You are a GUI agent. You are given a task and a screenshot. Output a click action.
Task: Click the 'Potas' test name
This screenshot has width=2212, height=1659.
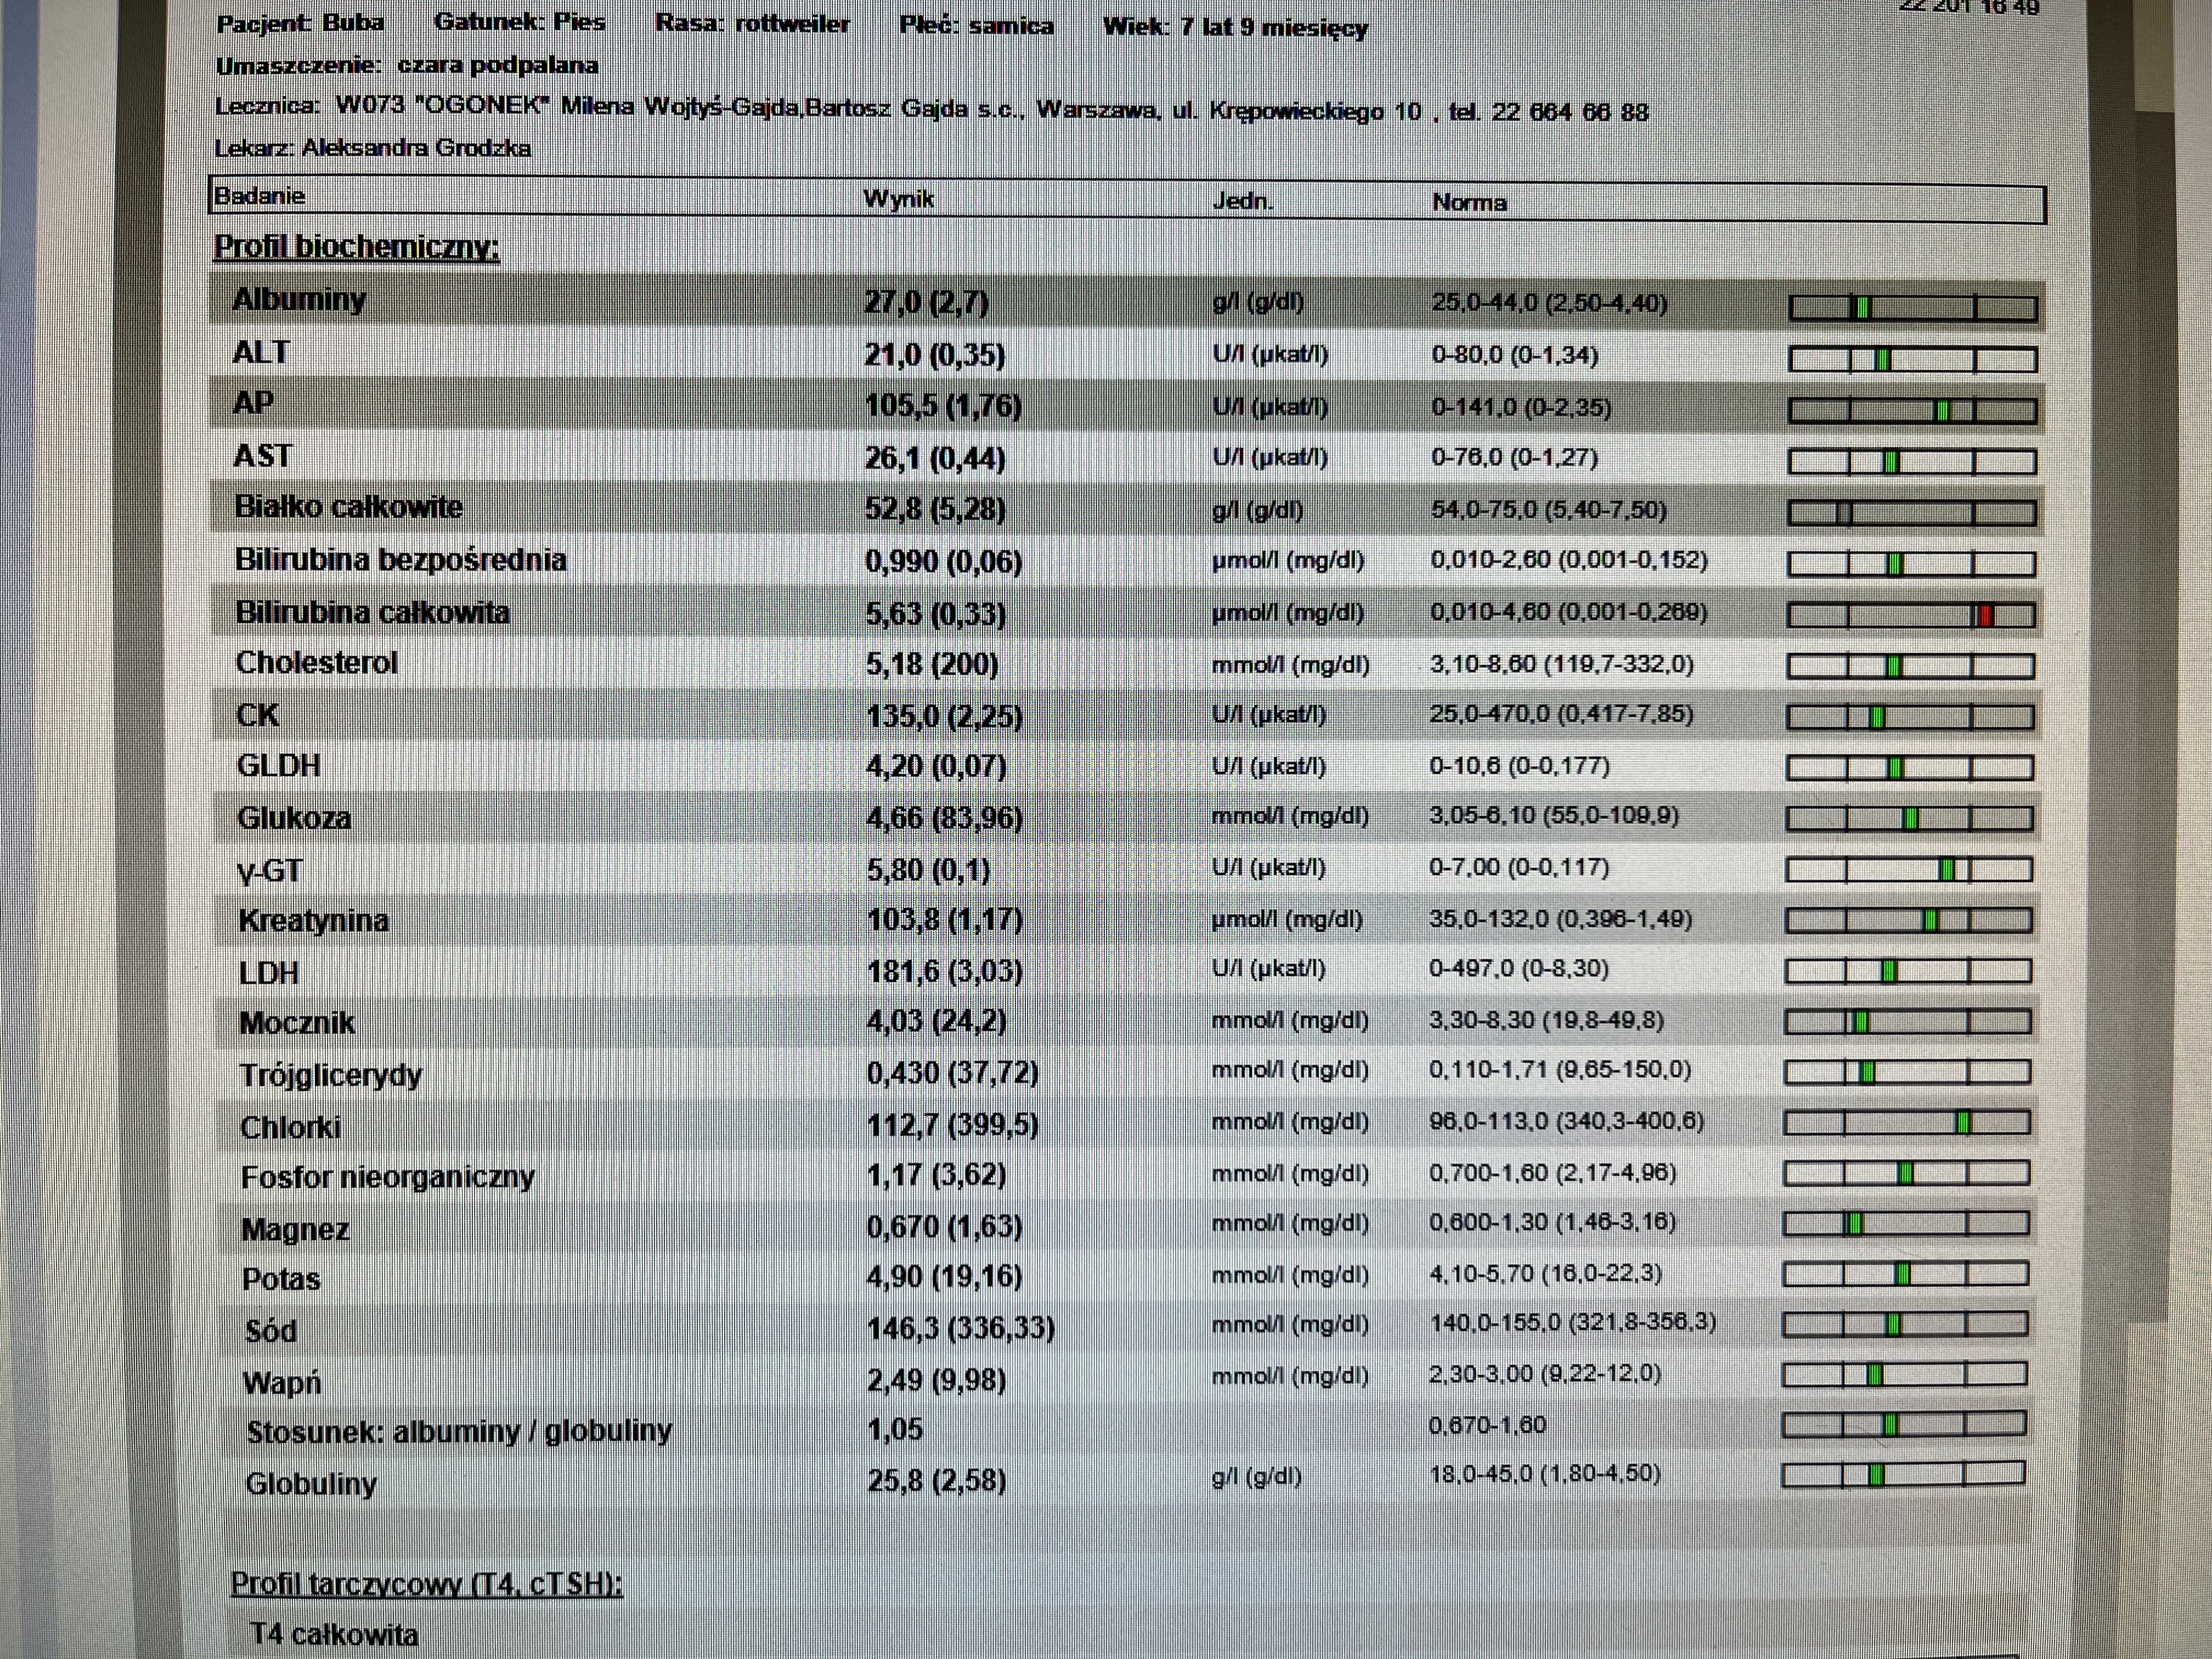tap(281, 1279)
